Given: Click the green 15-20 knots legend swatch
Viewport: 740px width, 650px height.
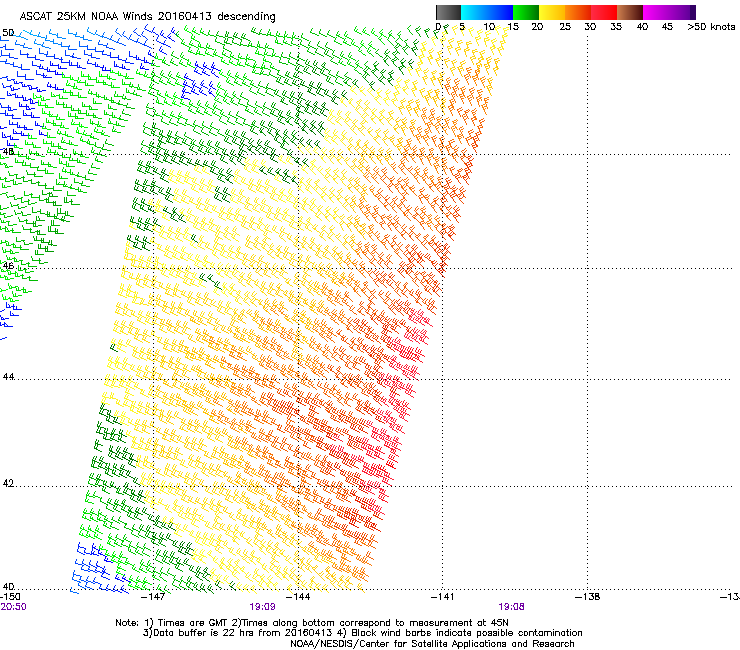Looking at the screenshot, I should [x=526, y=12].
